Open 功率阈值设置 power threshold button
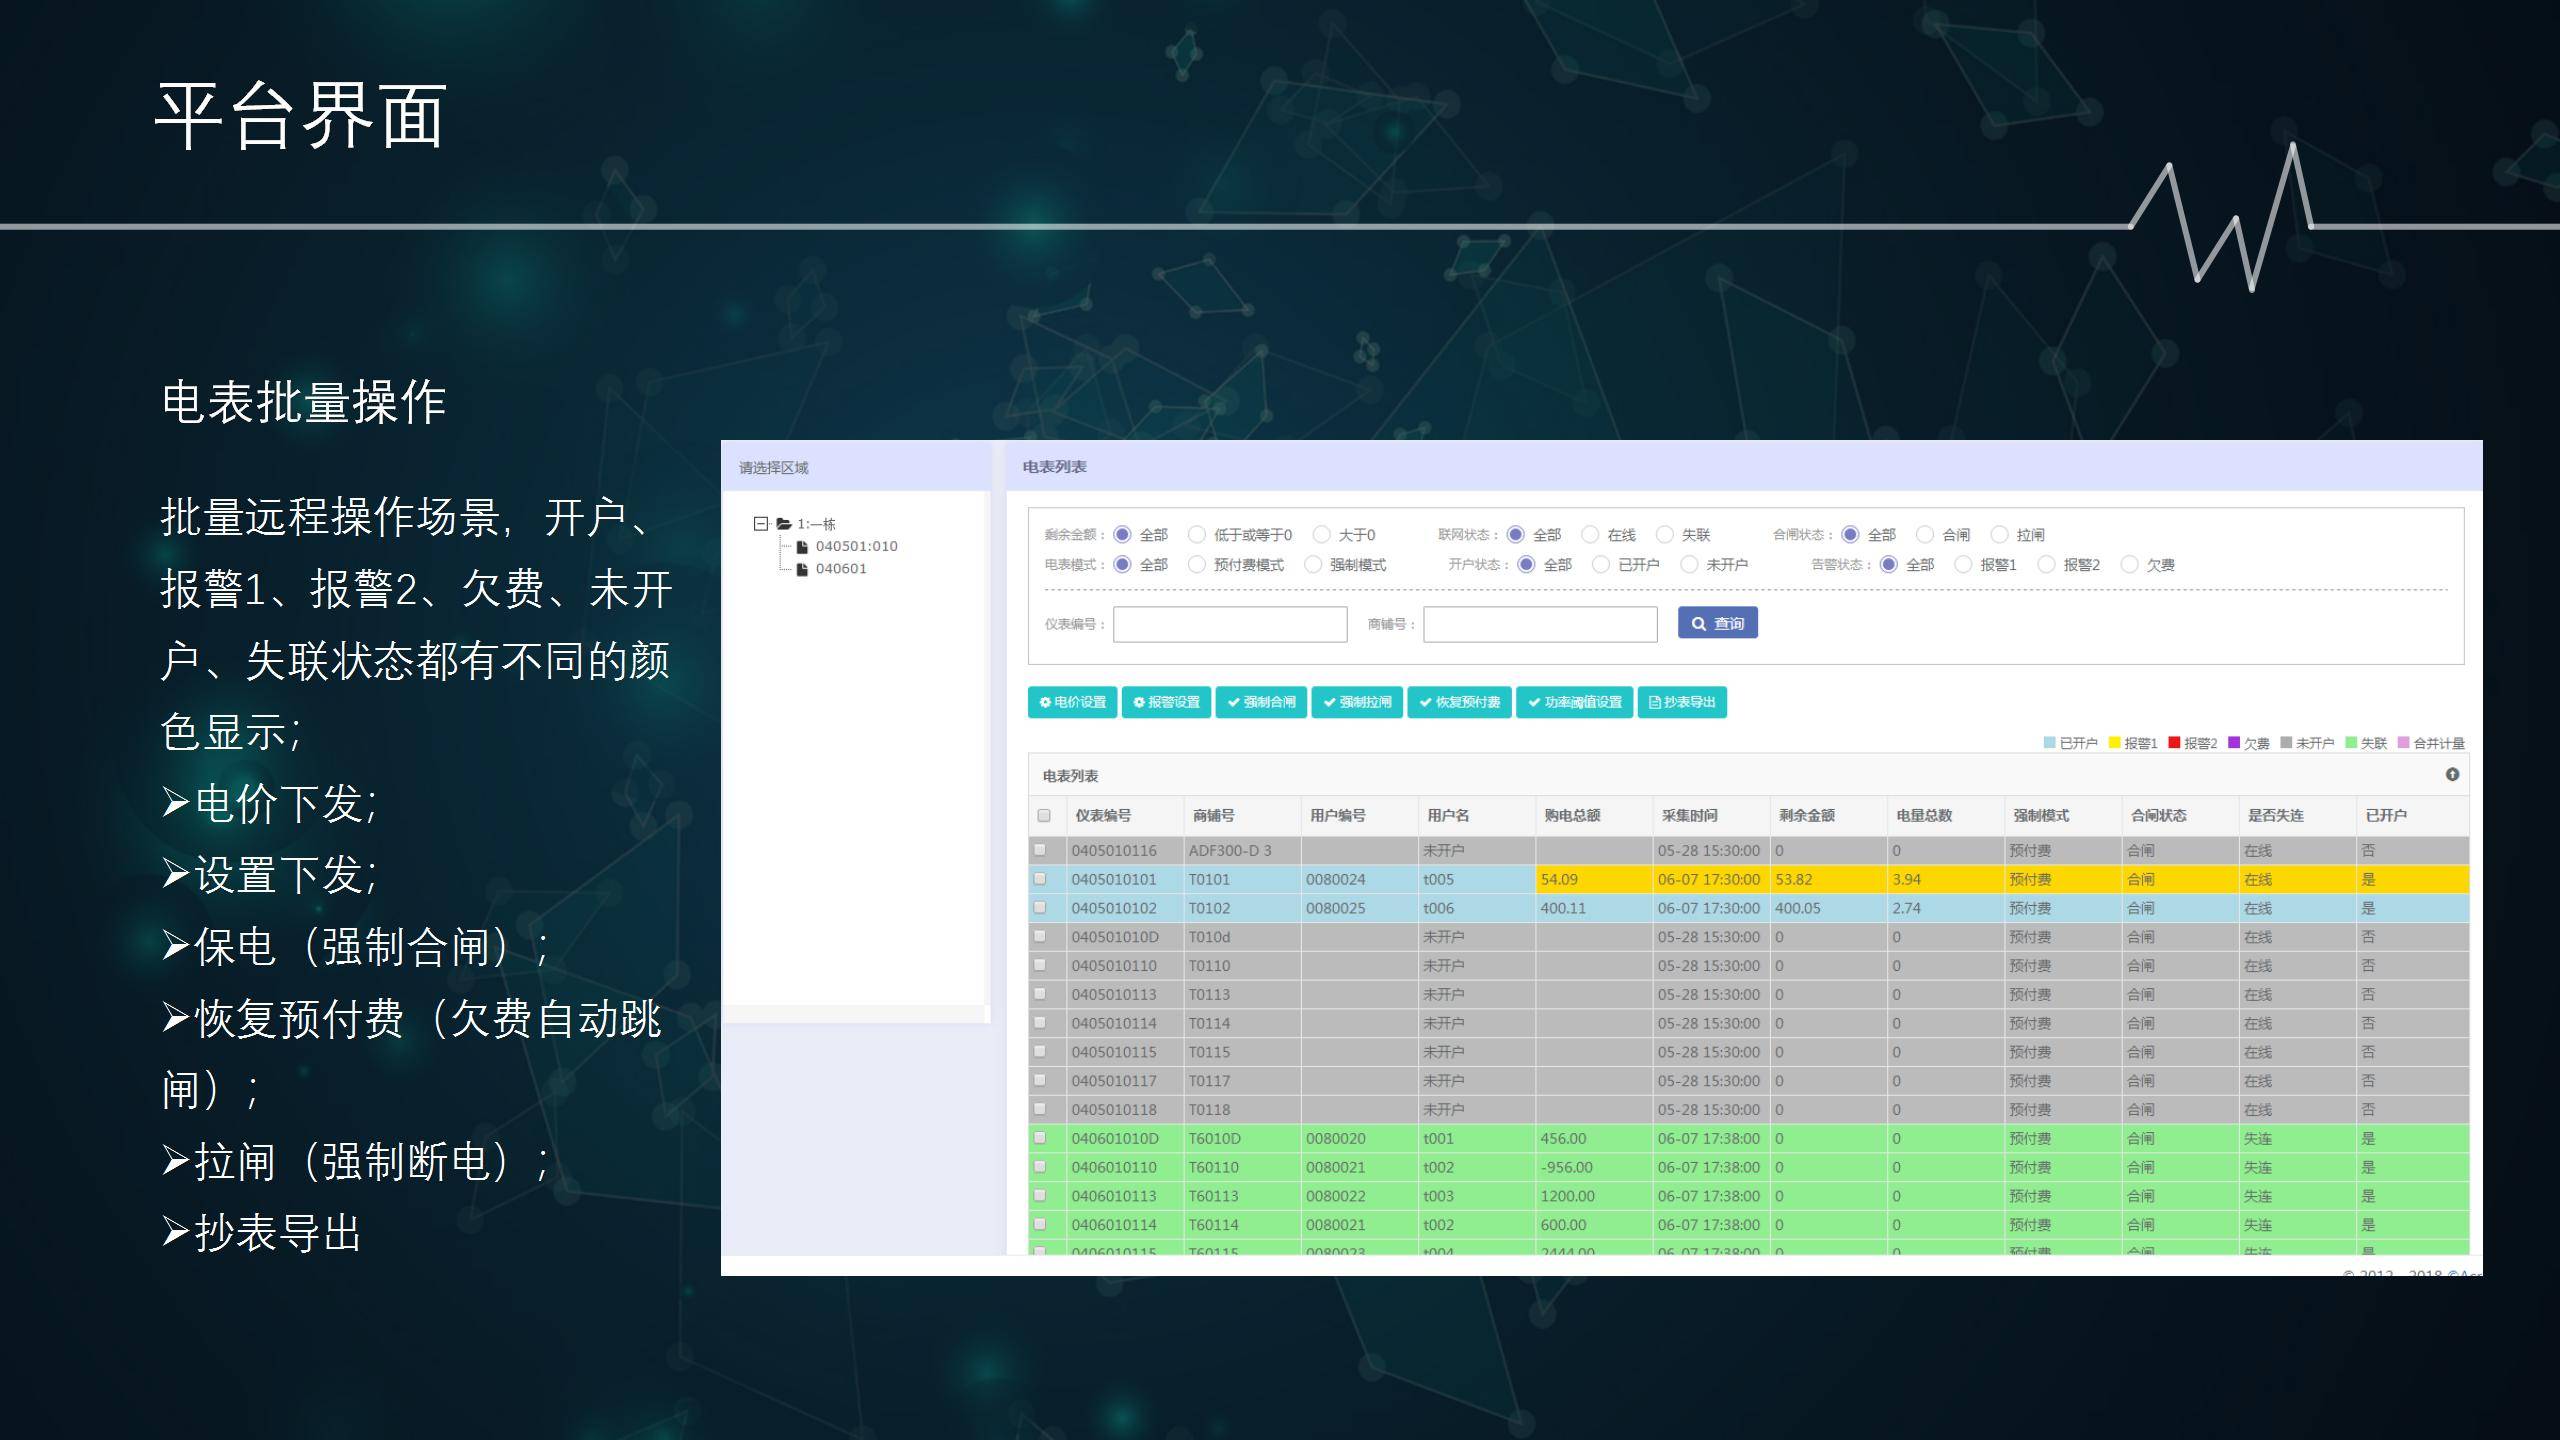Image resolution: width=2560 pixels, height=1440 pixels. [x=1574, y=702]
